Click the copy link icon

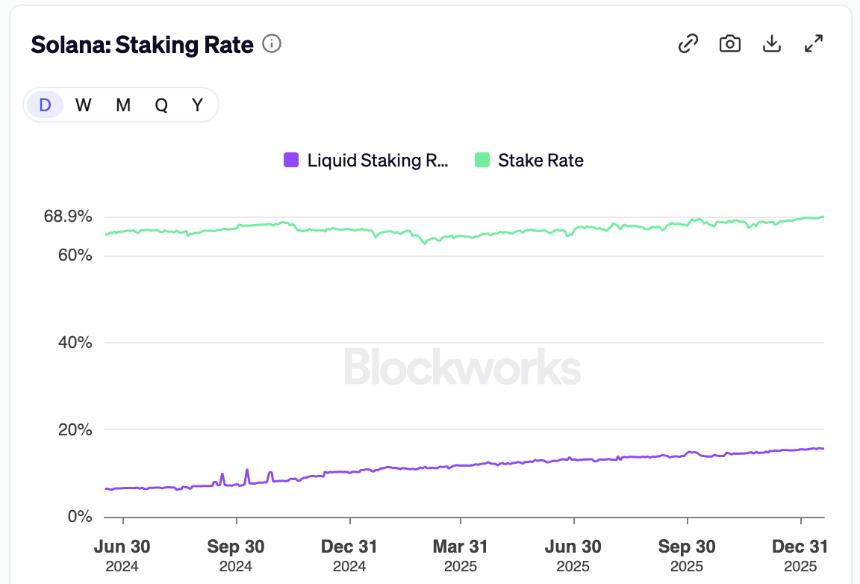[x=688, y=43]
